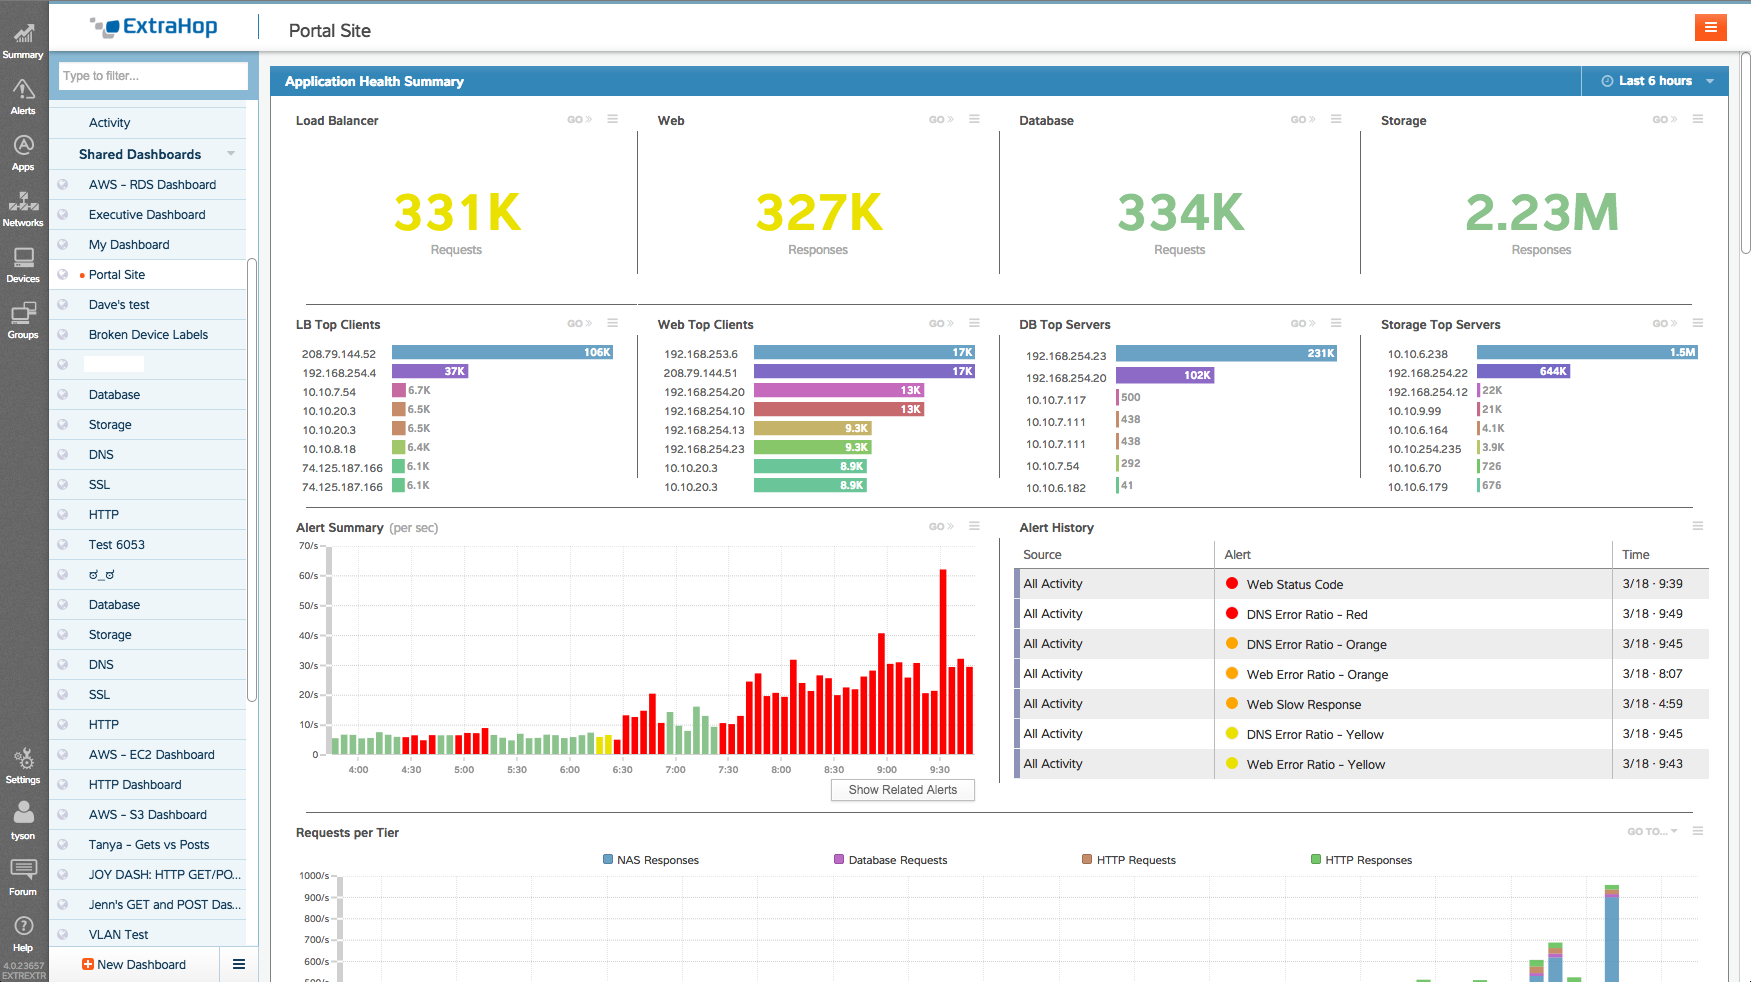Screen dimensions: 1751x982
Task: Click the circle beside AWS - RDS Dashboard
Action: (x=63, y=185)
